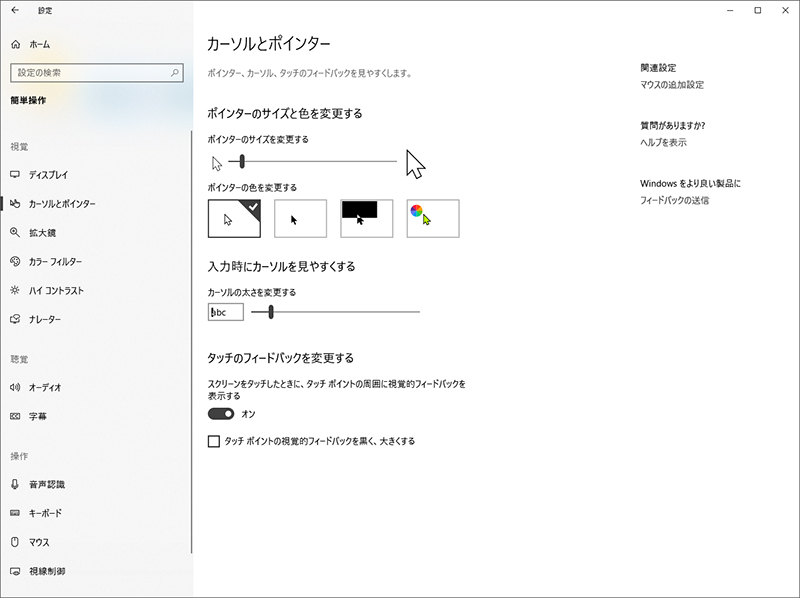Open カラー フィルター settings

(55, 261)
